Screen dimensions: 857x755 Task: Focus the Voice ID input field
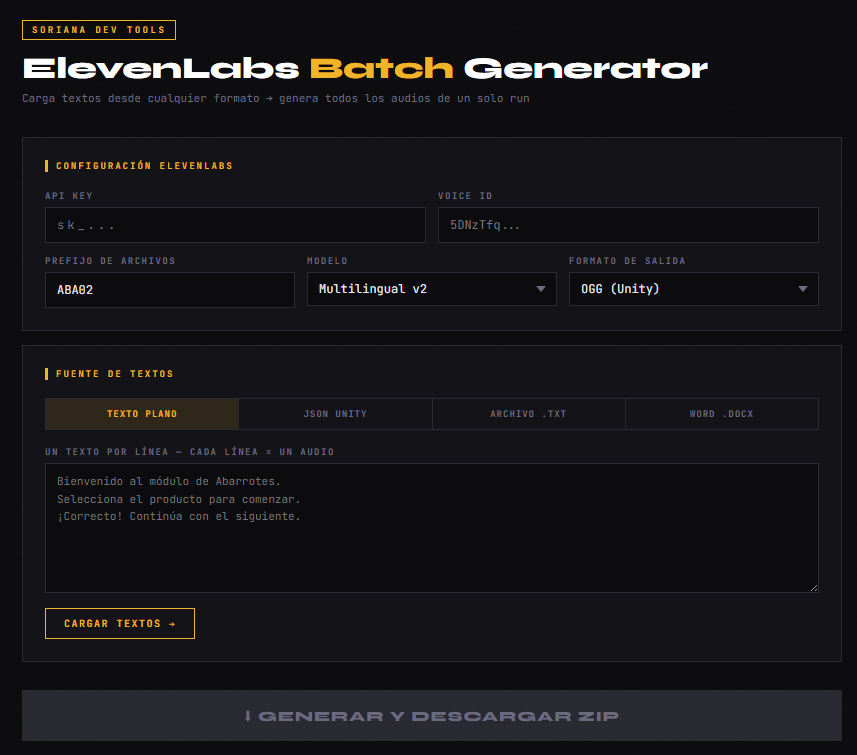628,225
